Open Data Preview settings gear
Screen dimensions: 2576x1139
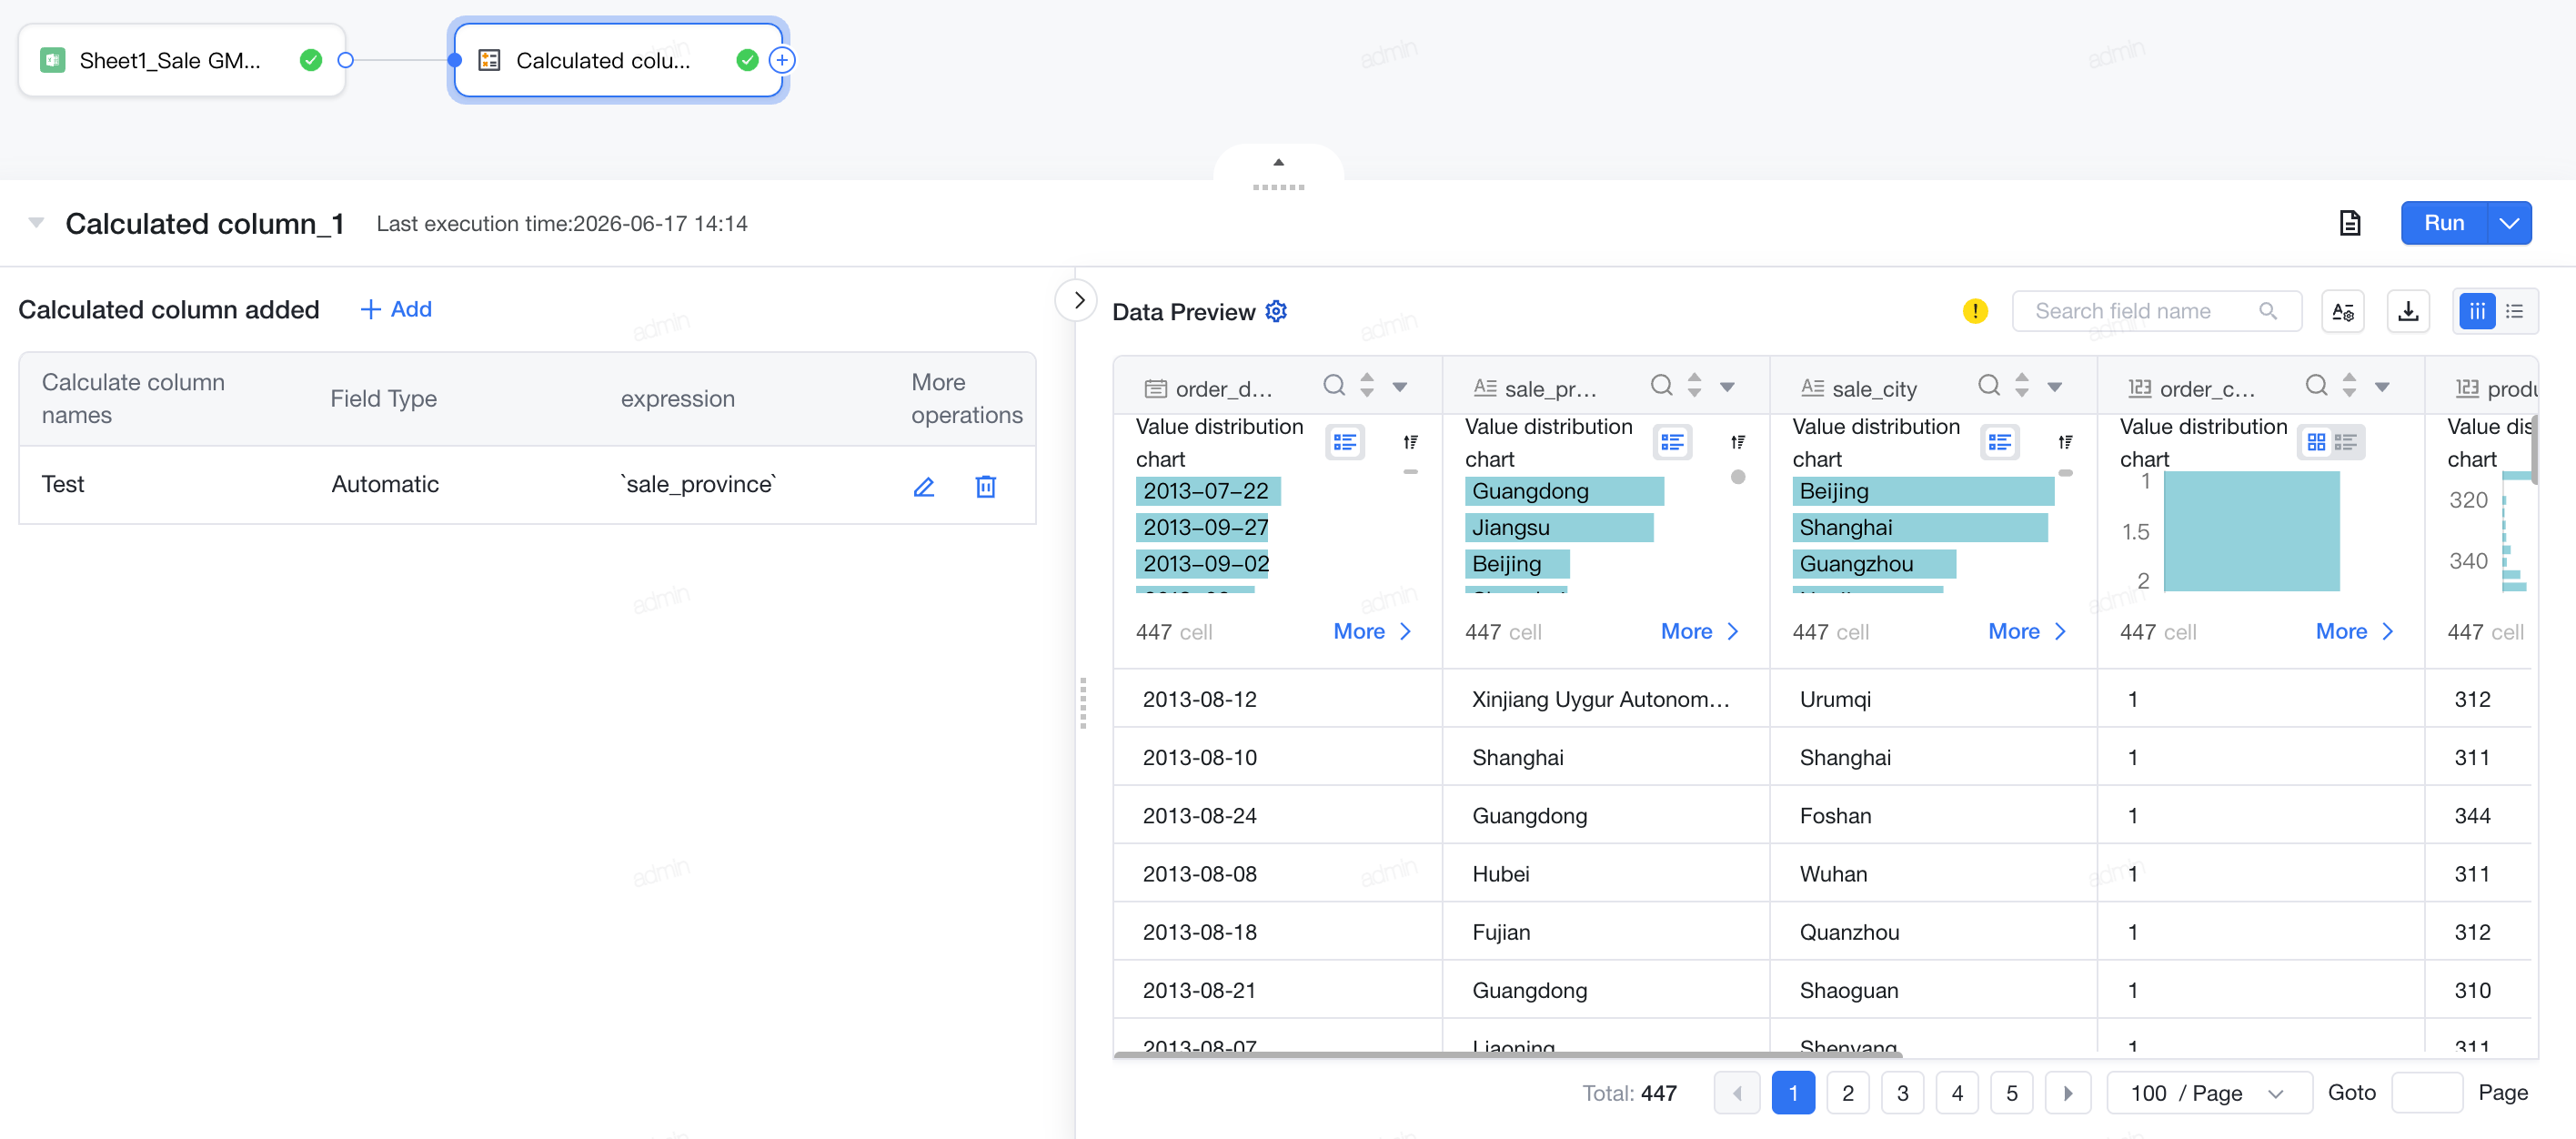click(1276, 311)
